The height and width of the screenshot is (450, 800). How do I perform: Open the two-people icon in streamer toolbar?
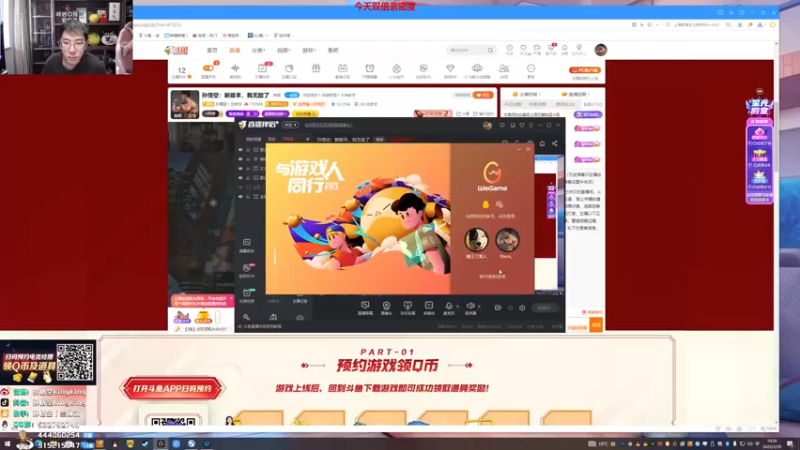[x=504, y=68]
